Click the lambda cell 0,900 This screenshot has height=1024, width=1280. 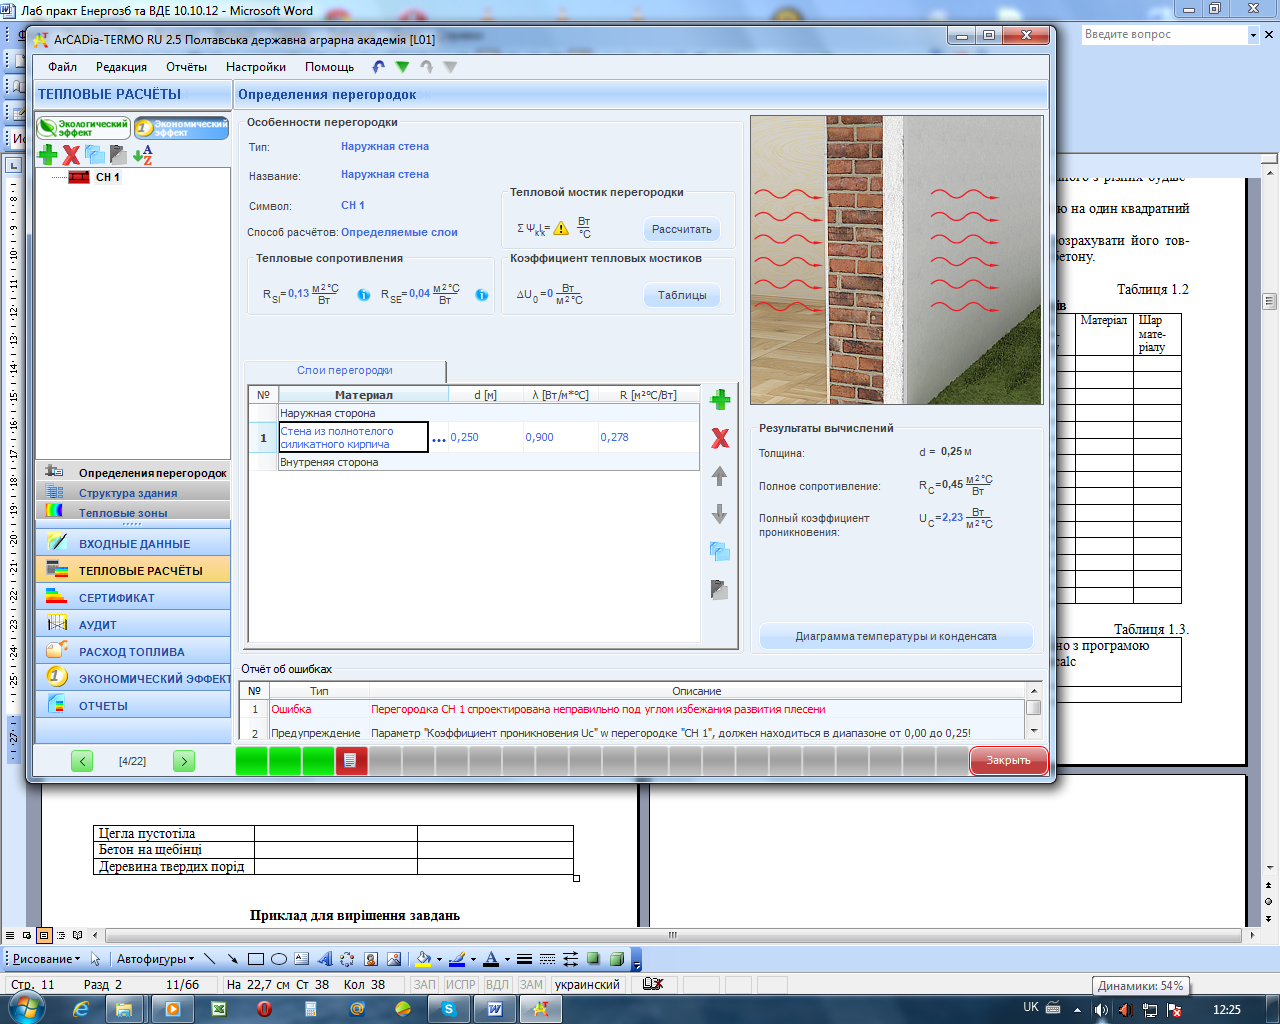point(560,437)
